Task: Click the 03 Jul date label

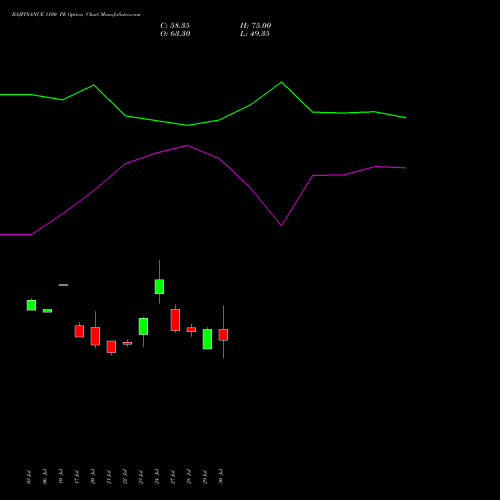Action: click(29, 477)
